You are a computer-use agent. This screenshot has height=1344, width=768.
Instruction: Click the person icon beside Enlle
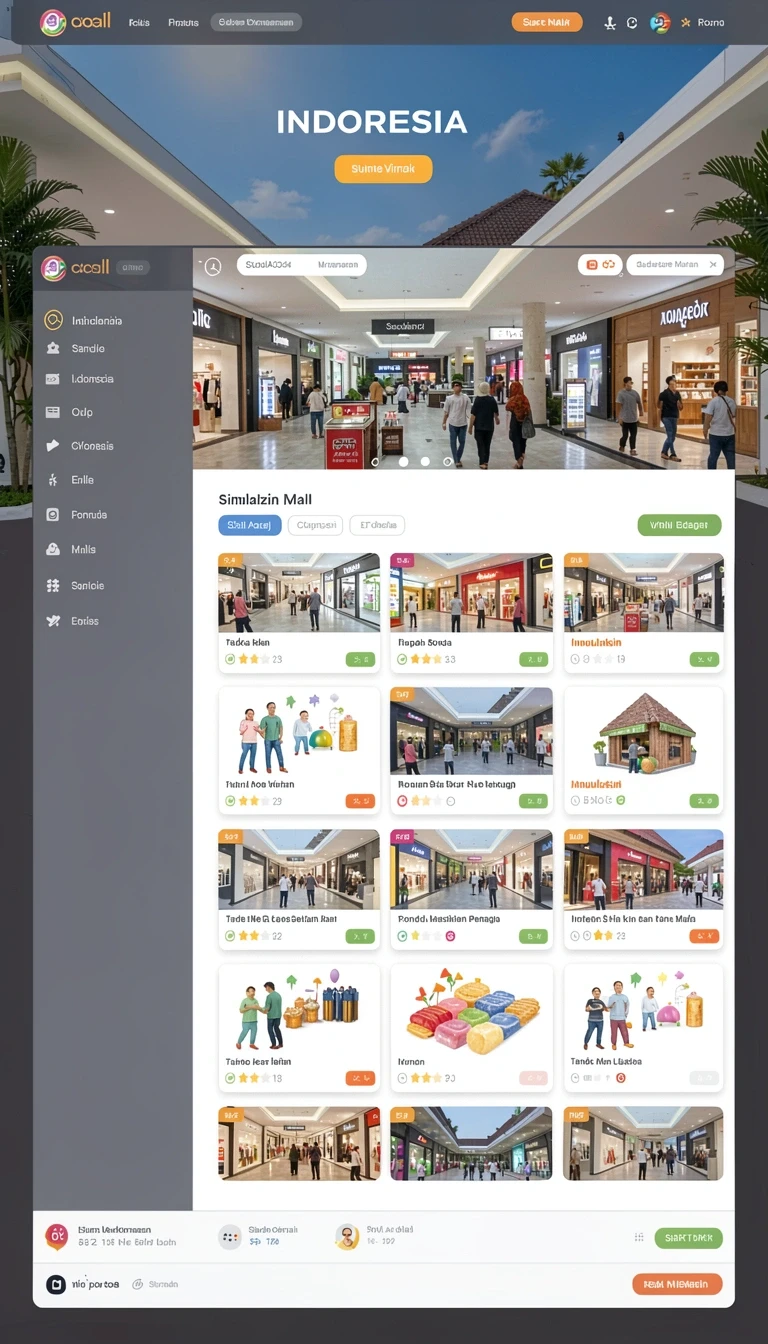tap(53, 480)
